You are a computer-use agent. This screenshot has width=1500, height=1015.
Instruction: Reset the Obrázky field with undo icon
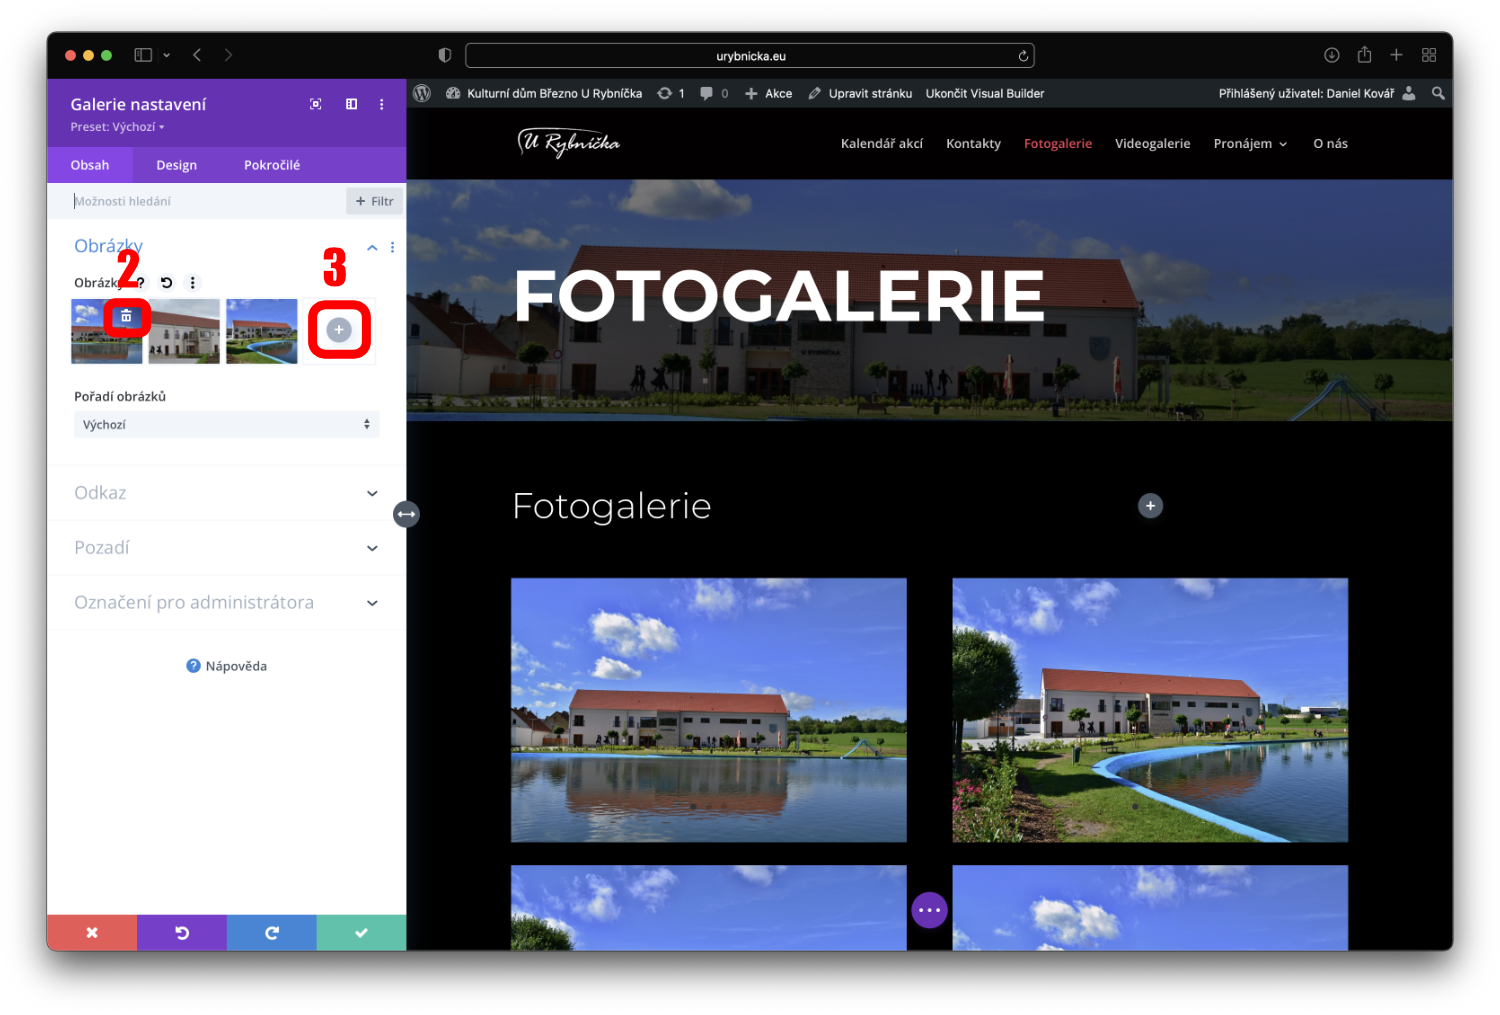[167, 283]
